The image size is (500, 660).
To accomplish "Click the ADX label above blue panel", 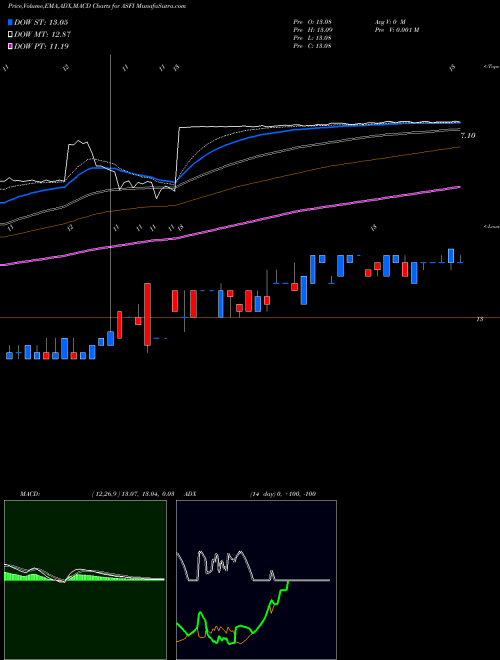I will point(190,494).
